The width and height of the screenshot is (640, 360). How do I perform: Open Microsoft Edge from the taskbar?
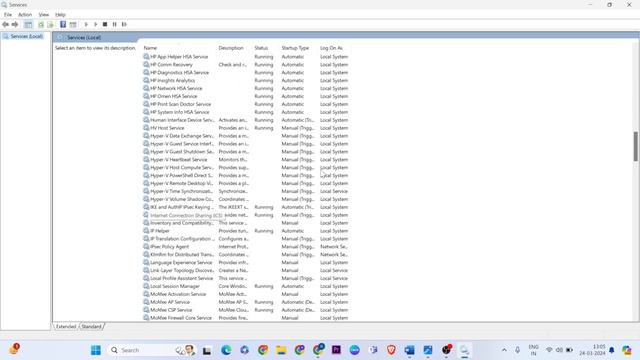(x=226, y=350)
